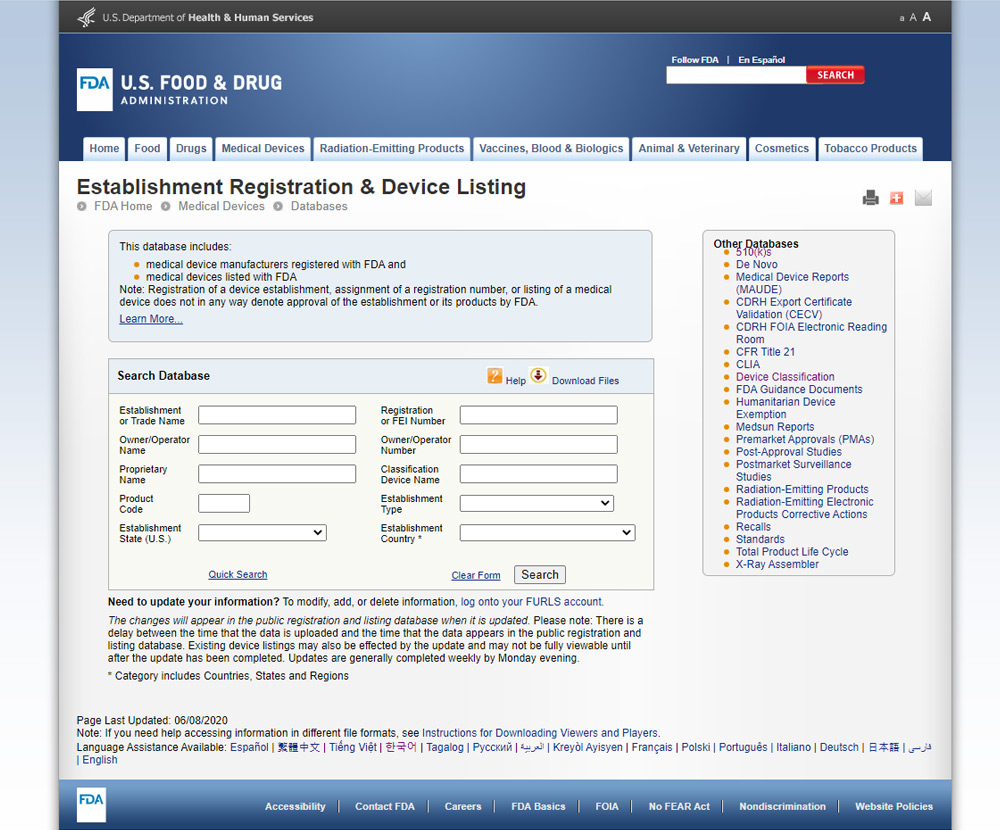Select the smallest text size 'a'
Image resolution: width=1000 pixels, height=830 pixels.
(902, 19)
